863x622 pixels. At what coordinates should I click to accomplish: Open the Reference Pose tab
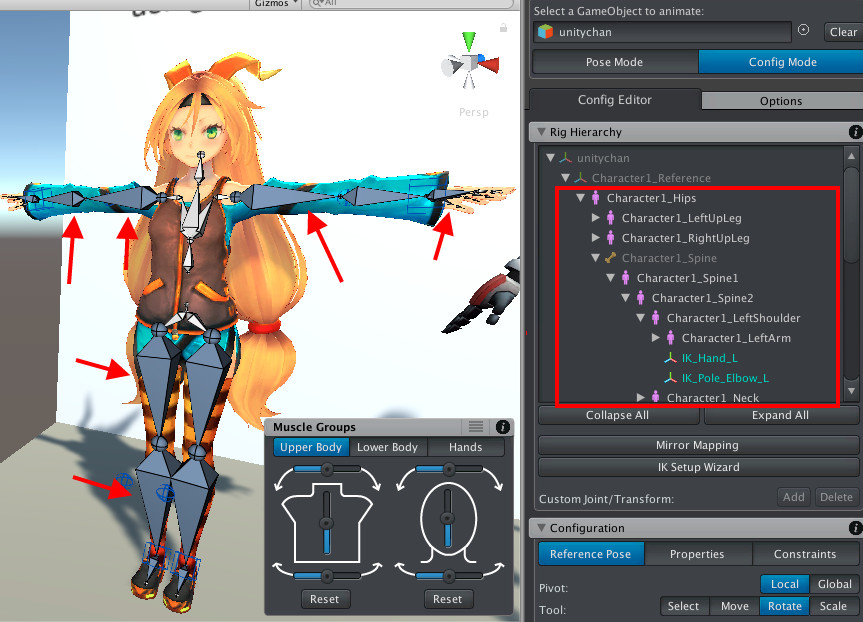tap(591, 554)
